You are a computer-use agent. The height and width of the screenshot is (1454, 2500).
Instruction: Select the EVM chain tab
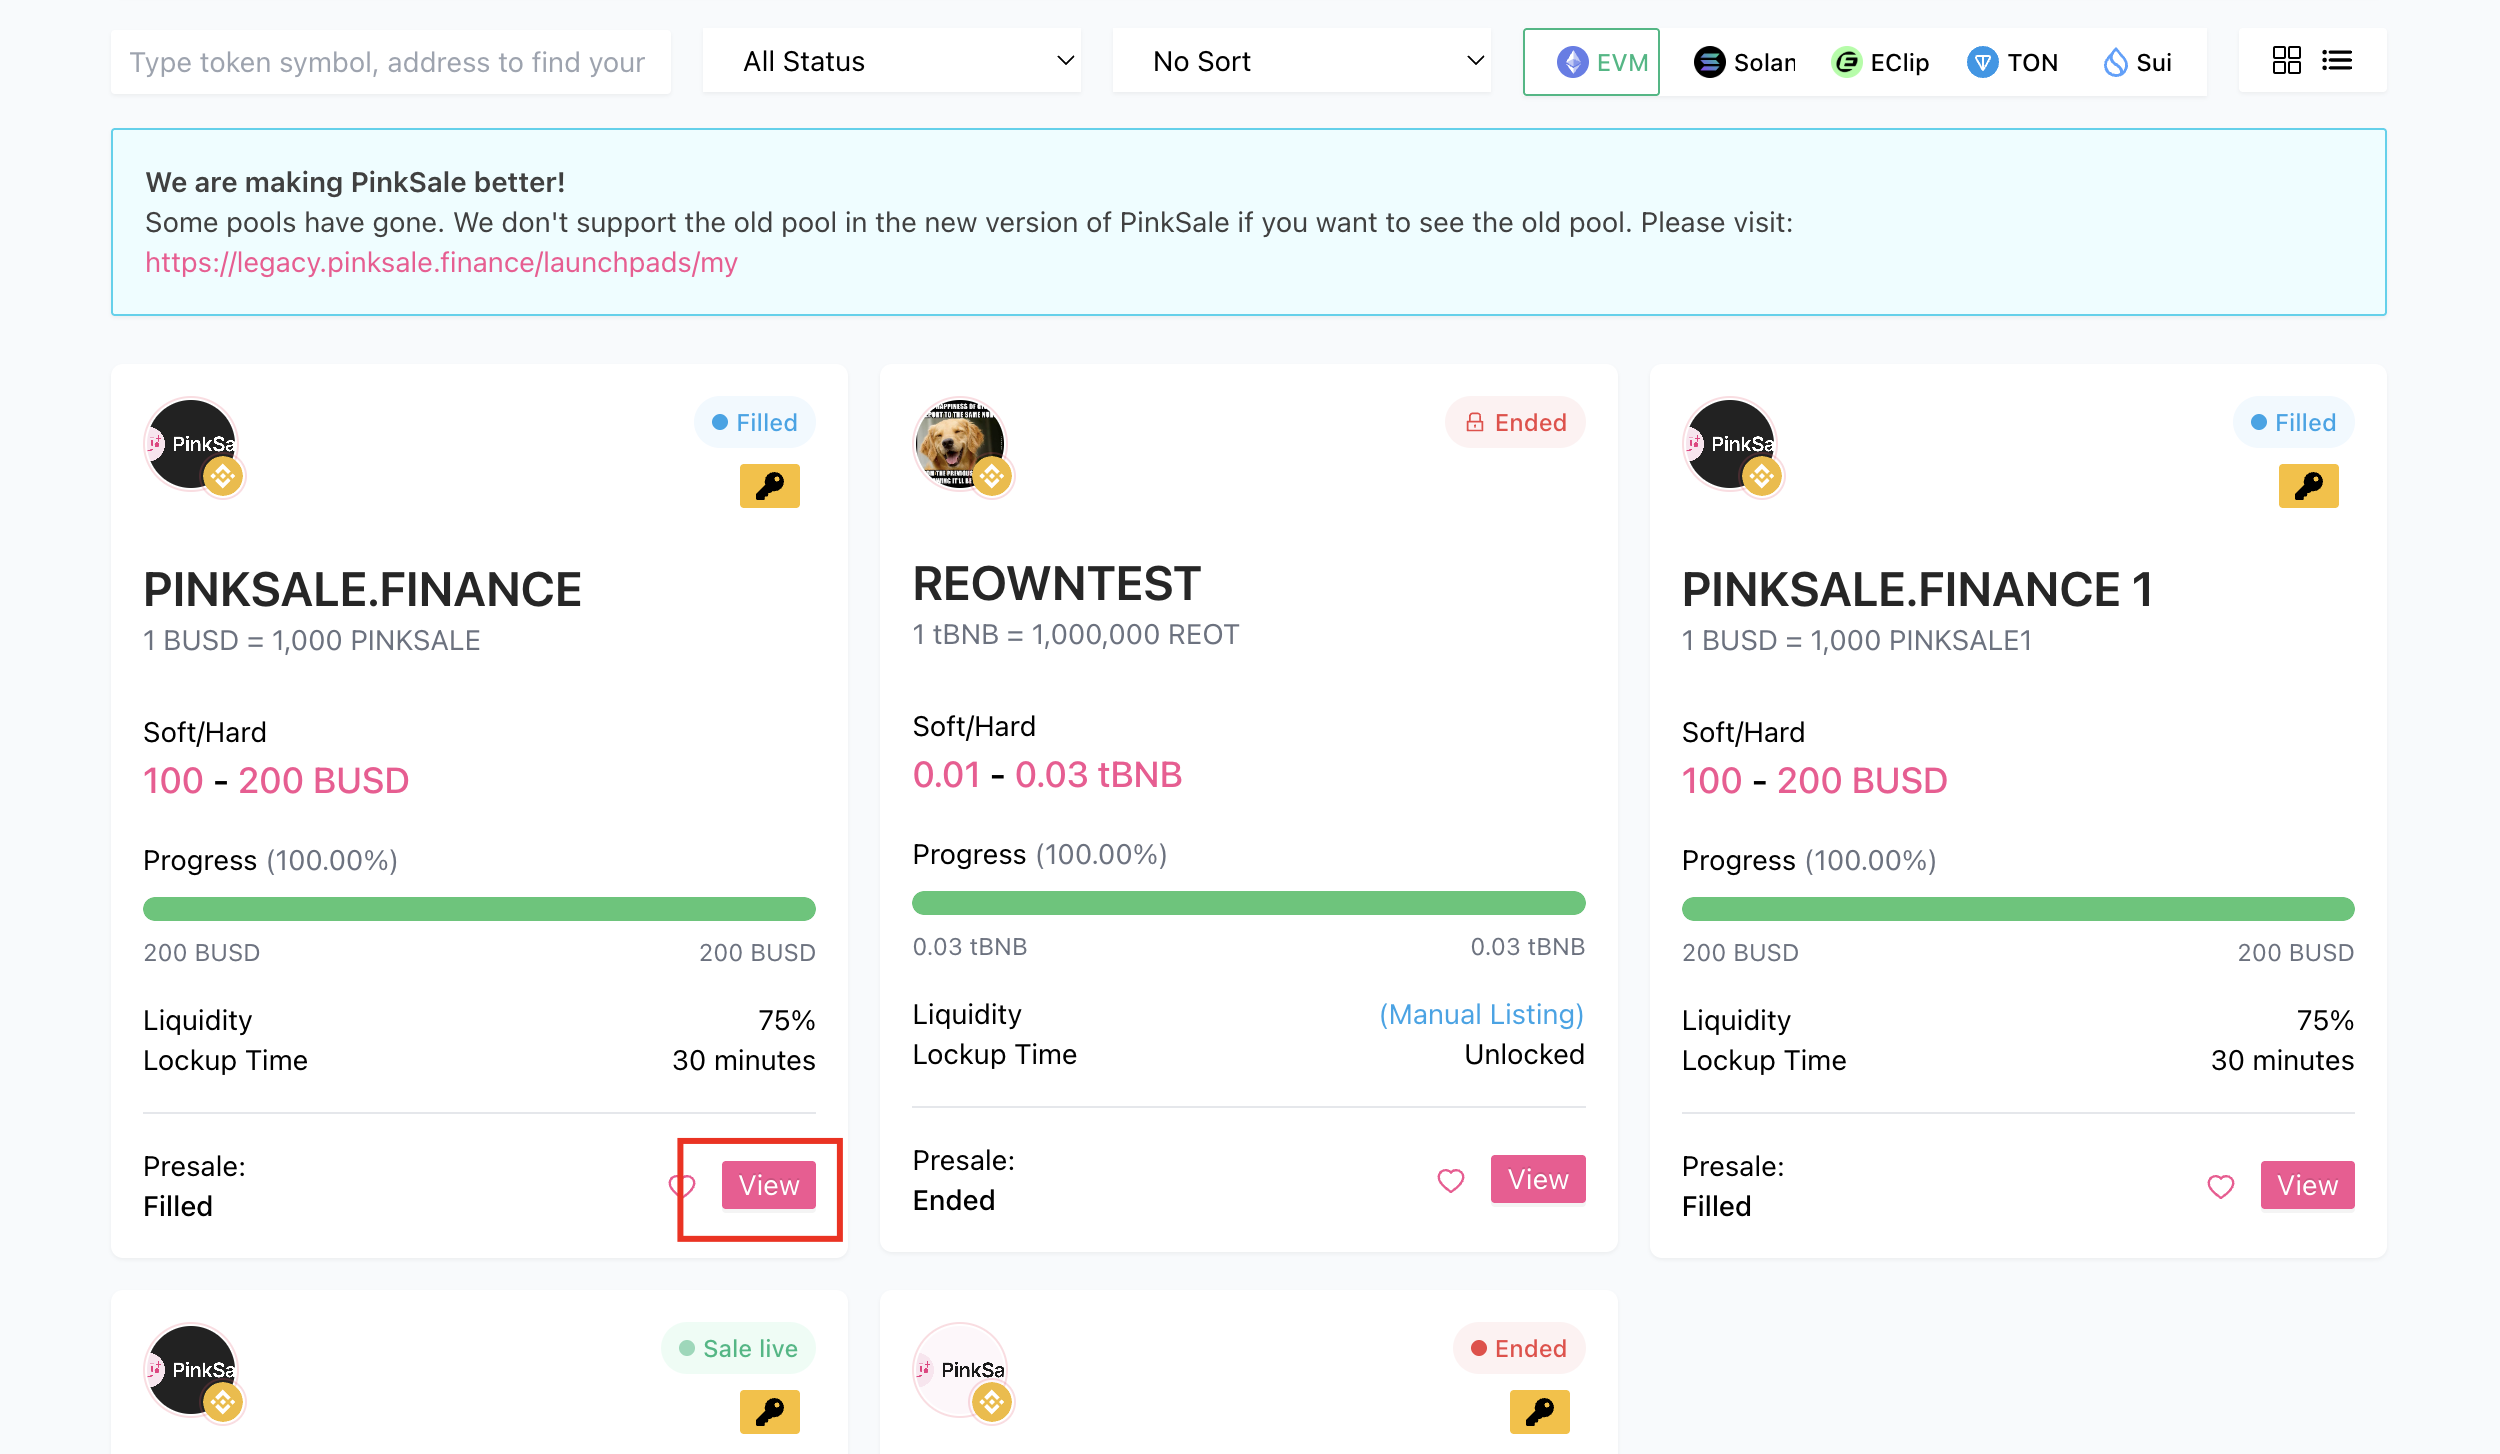pos(1591,62)
